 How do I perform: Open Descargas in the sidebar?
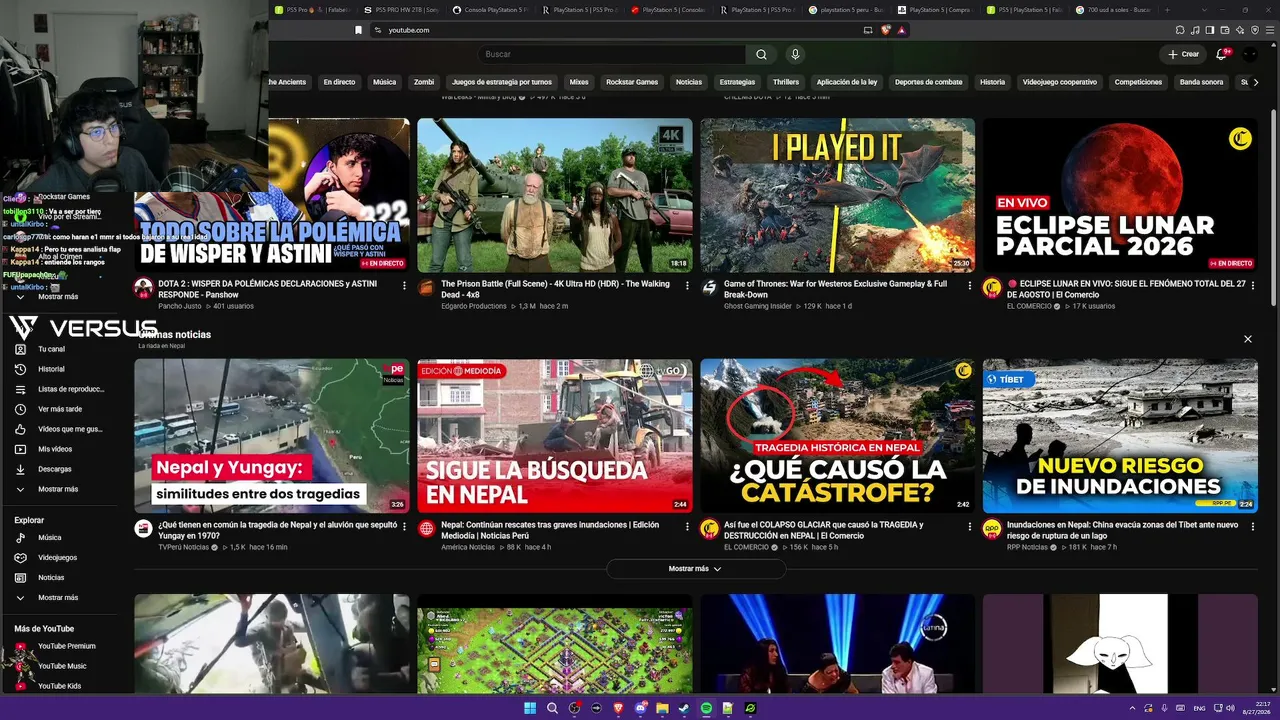pos(45,469)
